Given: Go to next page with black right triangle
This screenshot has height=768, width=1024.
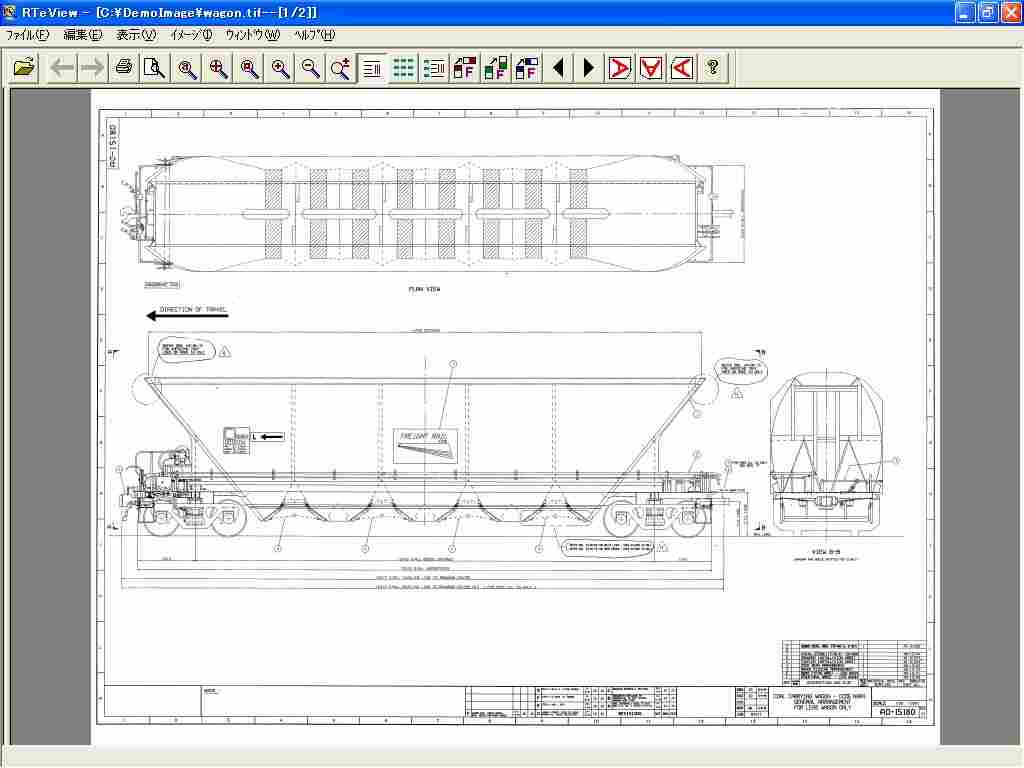Looking at the screenshot, I should (x=588, y=67).
